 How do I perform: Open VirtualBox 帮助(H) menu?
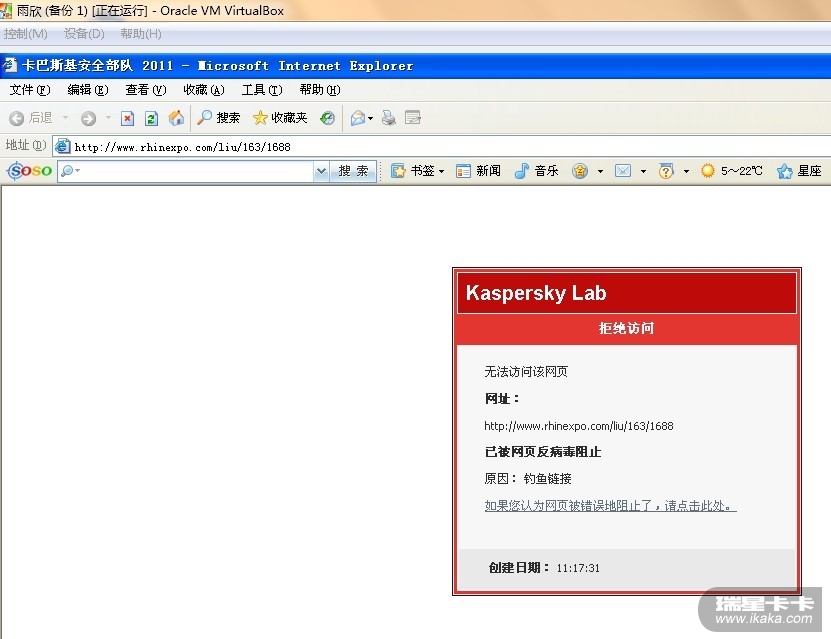click(140, 34)
